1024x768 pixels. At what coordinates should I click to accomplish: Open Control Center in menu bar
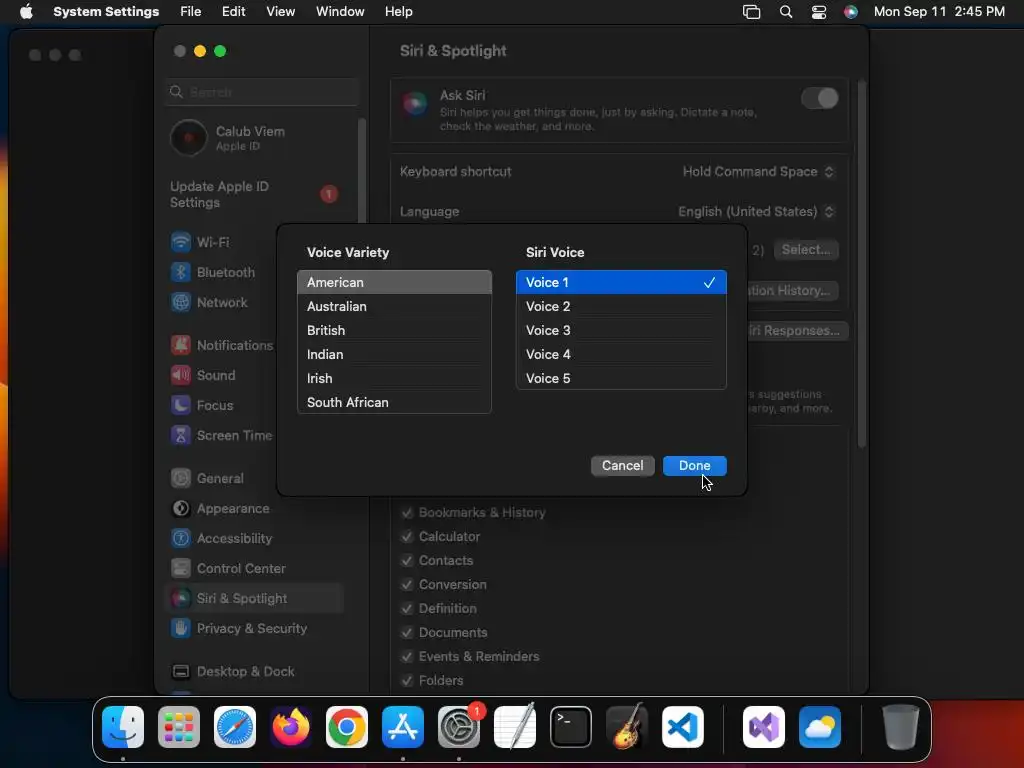818,12
